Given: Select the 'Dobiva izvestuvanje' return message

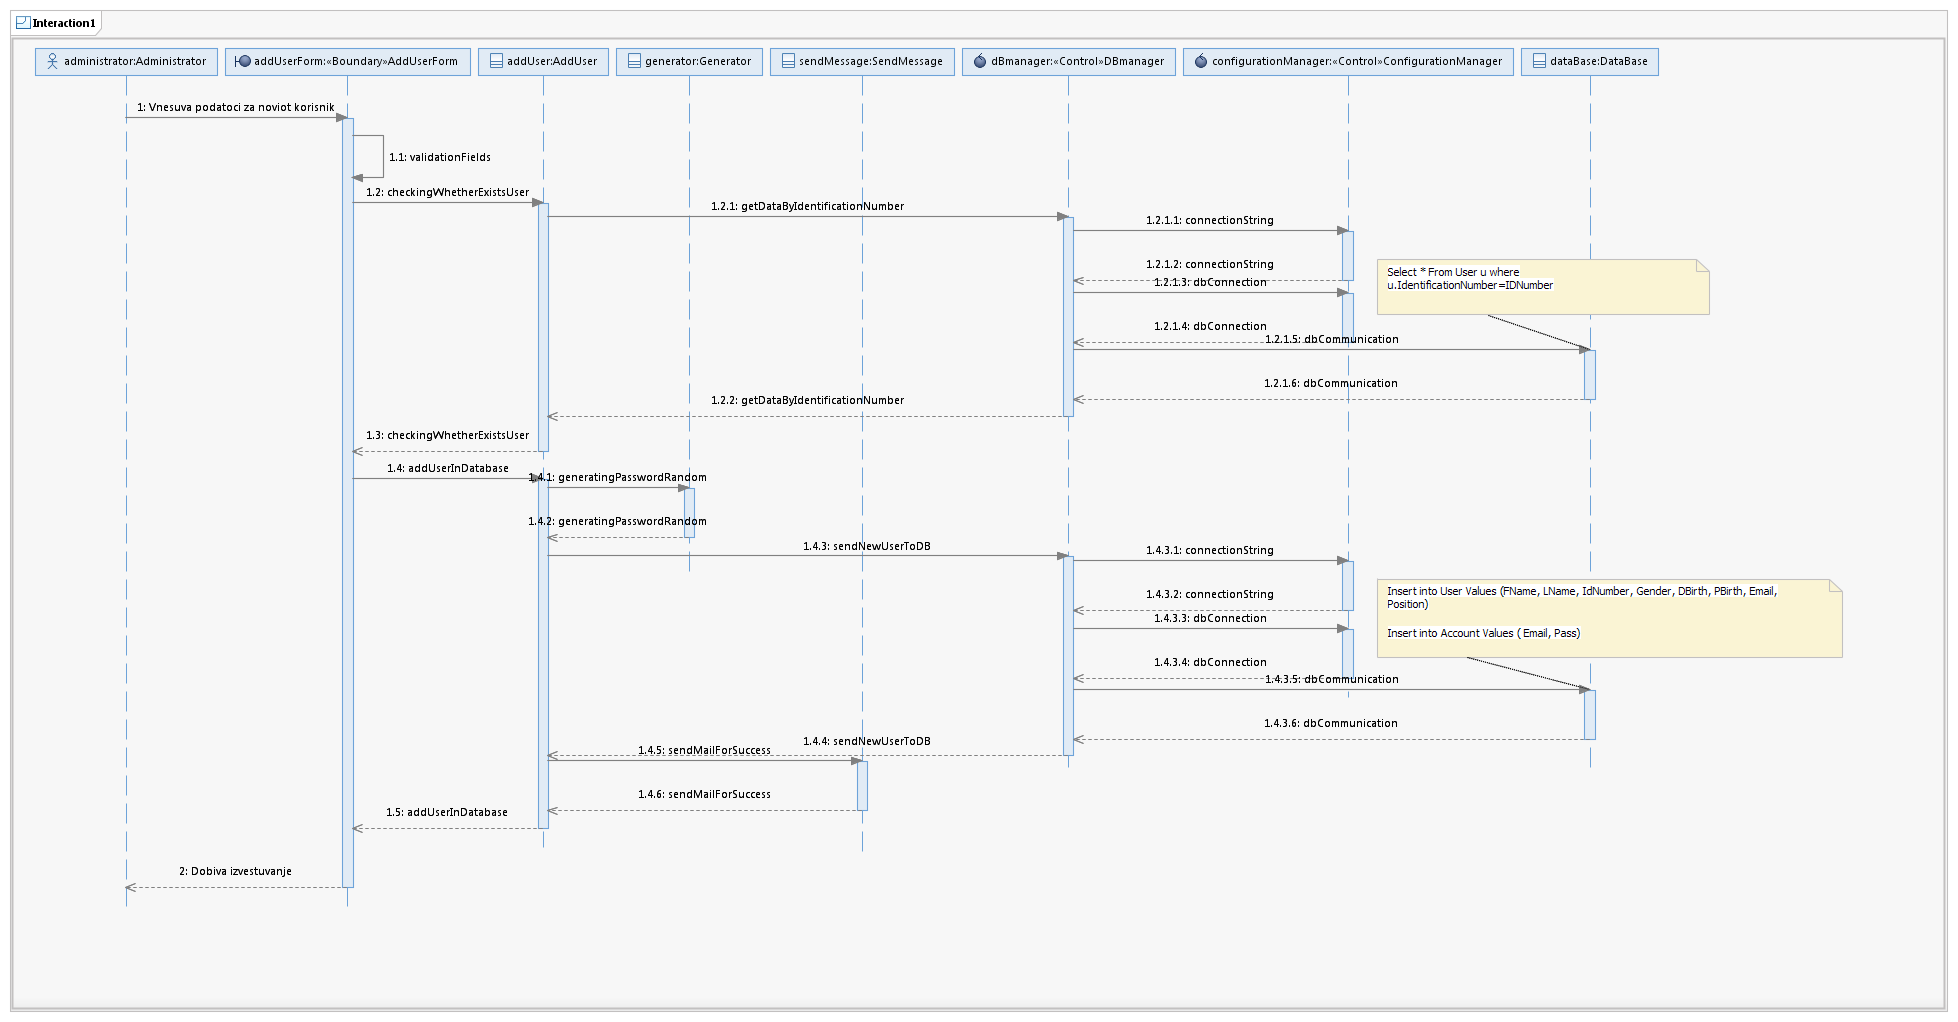Looking at the screenshot, I should 235,872.
